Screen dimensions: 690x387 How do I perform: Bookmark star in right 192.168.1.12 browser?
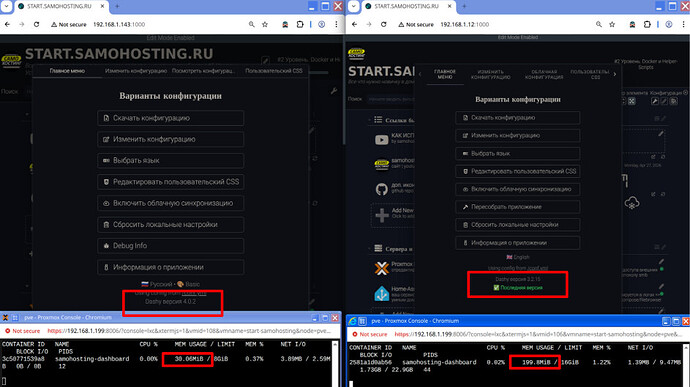(x=612, y=25)
